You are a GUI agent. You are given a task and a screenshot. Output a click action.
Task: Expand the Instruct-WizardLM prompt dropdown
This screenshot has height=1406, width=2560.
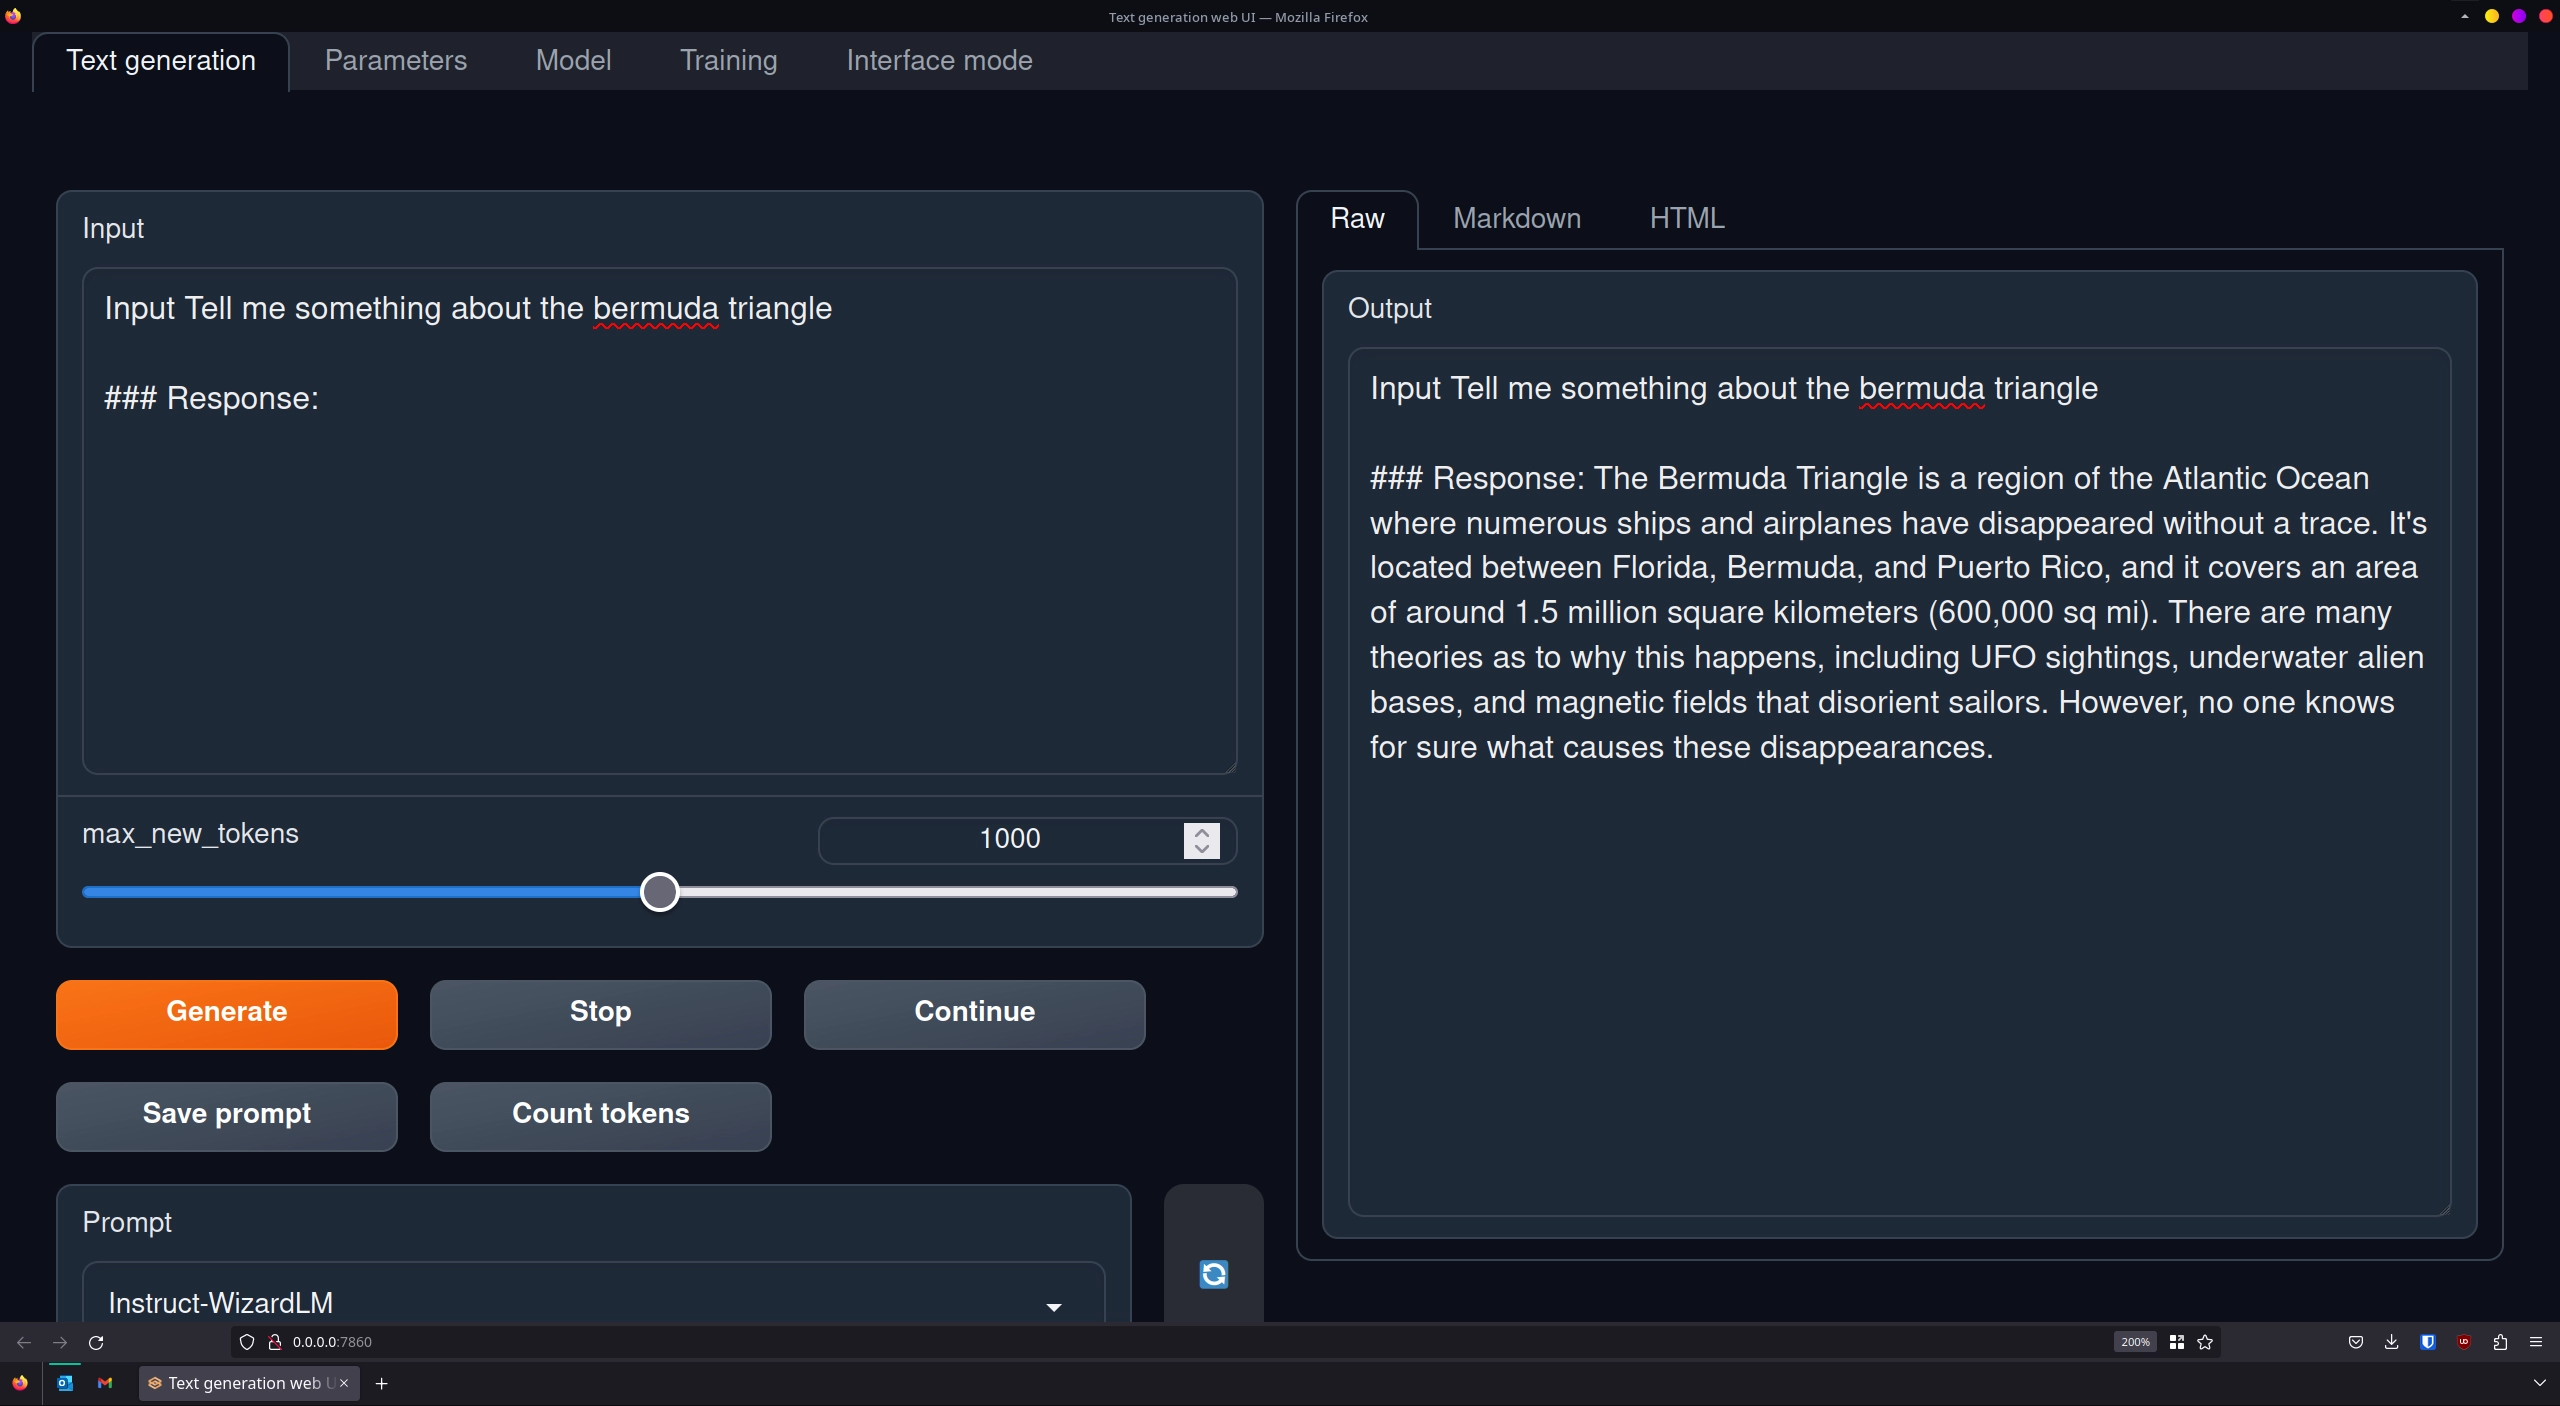click(1053, 1306)
